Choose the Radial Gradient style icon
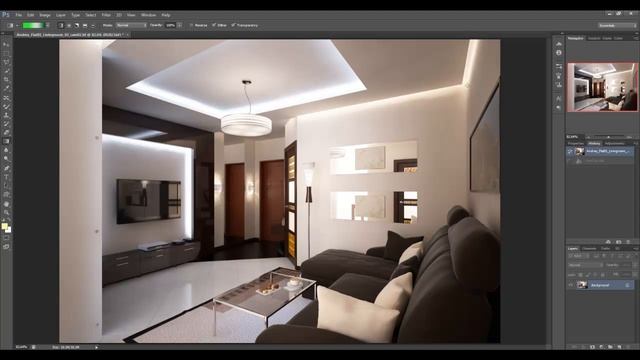Image resolution: width=640 pixels, height=360 pixels. click(69, 25)
